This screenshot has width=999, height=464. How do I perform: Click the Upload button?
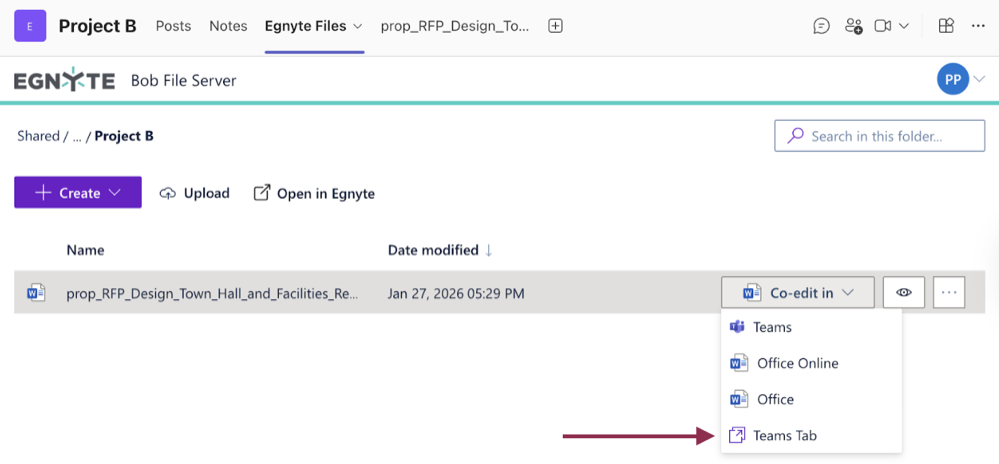195,193
